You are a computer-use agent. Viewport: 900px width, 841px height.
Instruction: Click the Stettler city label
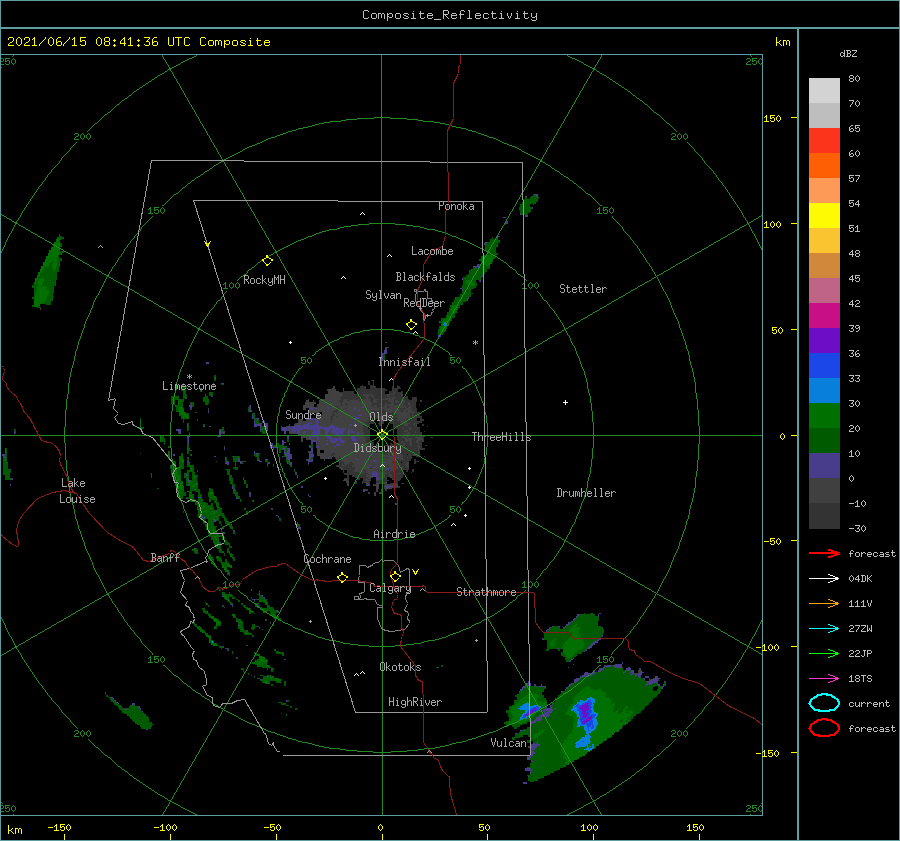tap(583, 289)
